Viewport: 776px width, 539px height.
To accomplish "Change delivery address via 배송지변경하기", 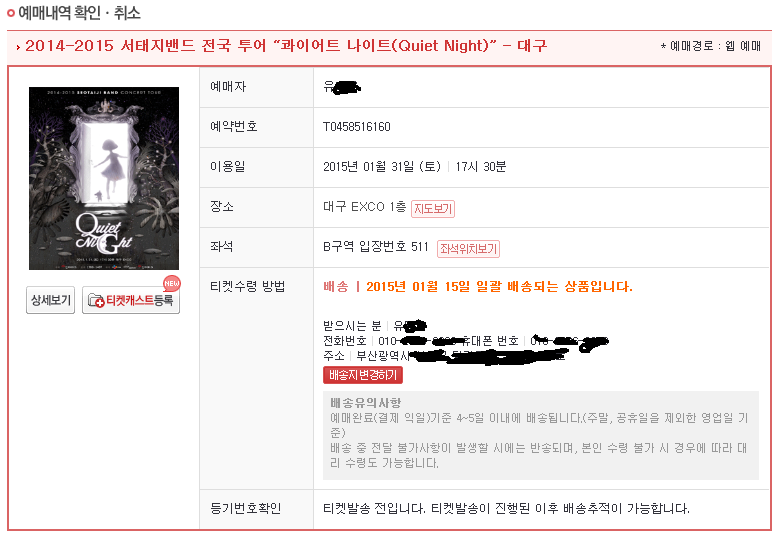I will [363, 375].
